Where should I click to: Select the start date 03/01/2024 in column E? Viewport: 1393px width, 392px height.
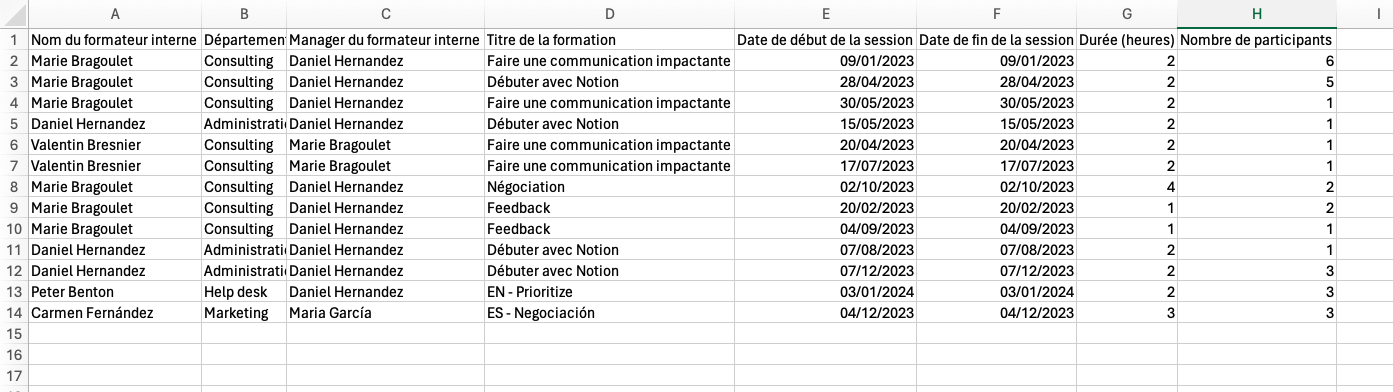(x=825, y=292)
